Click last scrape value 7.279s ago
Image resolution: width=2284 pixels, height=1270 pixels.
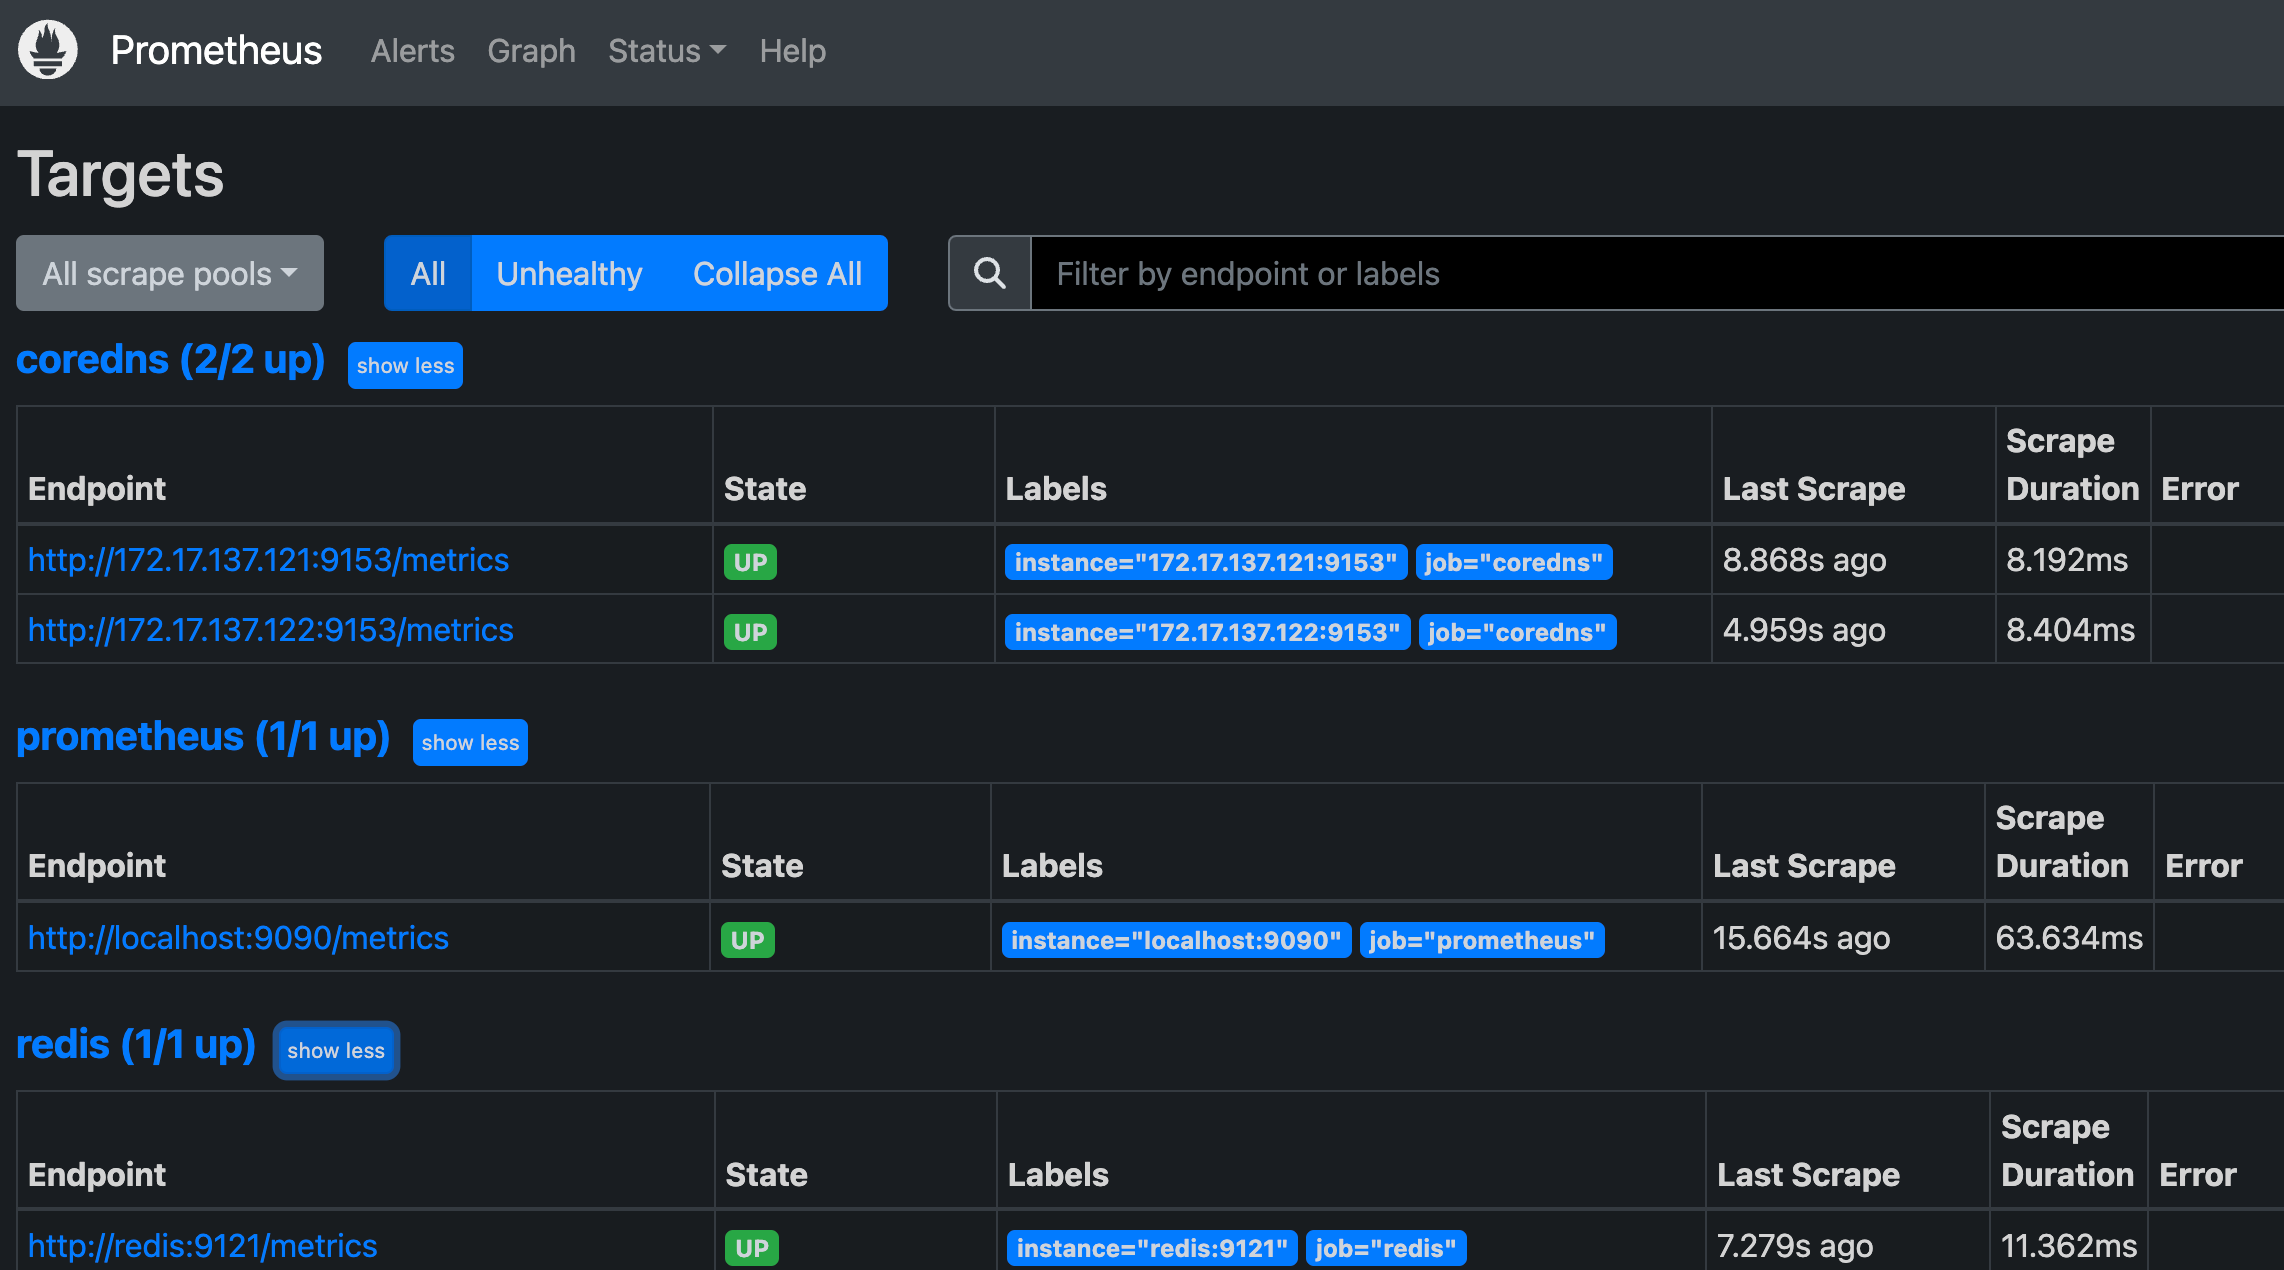tap(1795, 1246)
